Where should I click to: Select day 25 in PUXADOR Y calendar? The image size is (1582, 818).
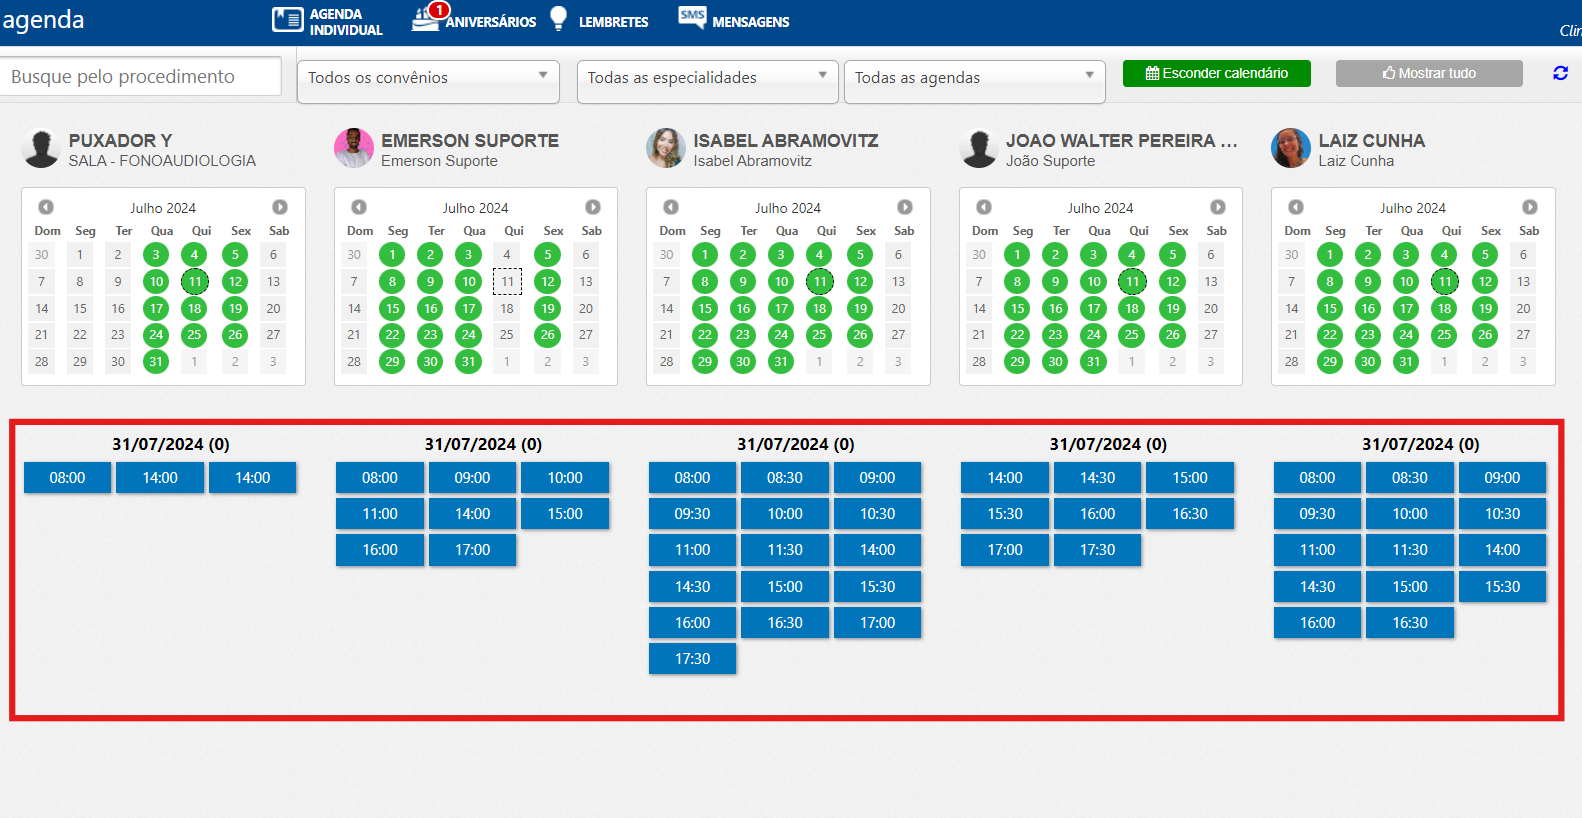(195, 335)
